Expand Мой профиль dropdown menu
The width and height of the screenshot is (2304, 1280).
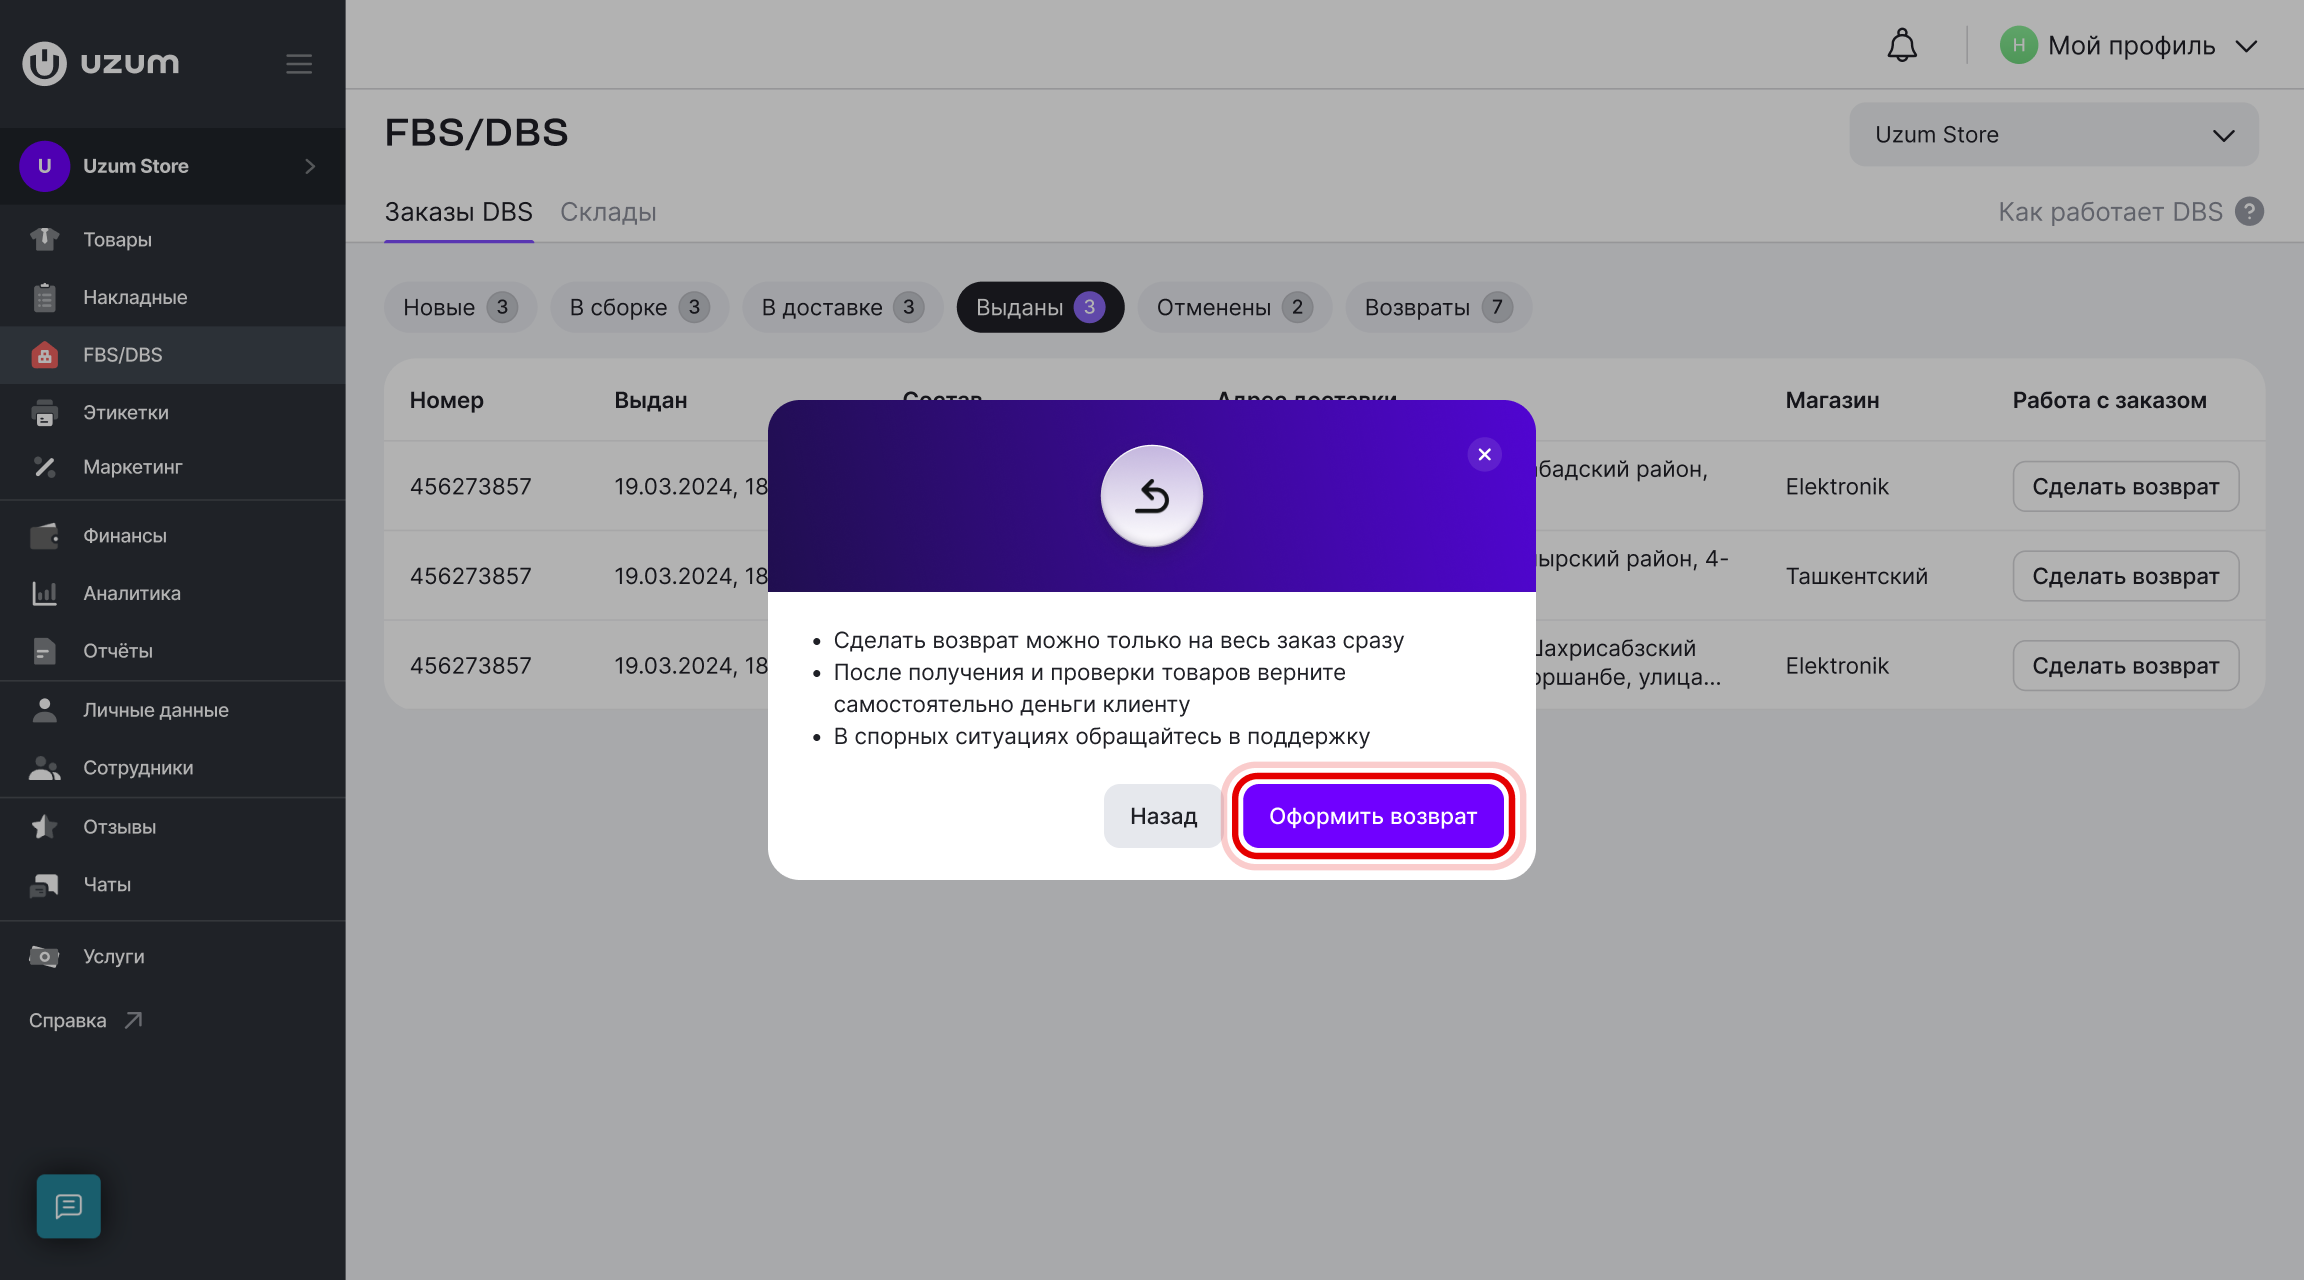pos(2128,46)
